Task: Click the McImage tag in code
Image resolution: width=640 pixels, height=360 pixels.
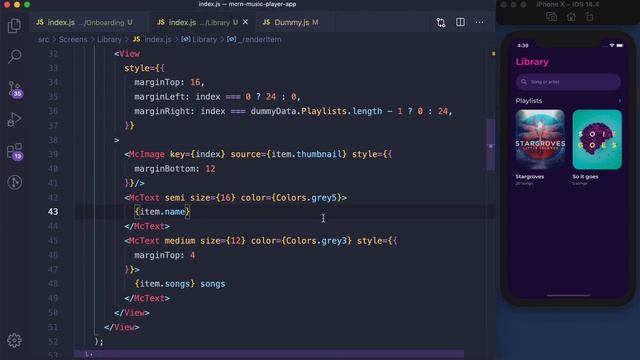Action: click(x=147, y=154)
